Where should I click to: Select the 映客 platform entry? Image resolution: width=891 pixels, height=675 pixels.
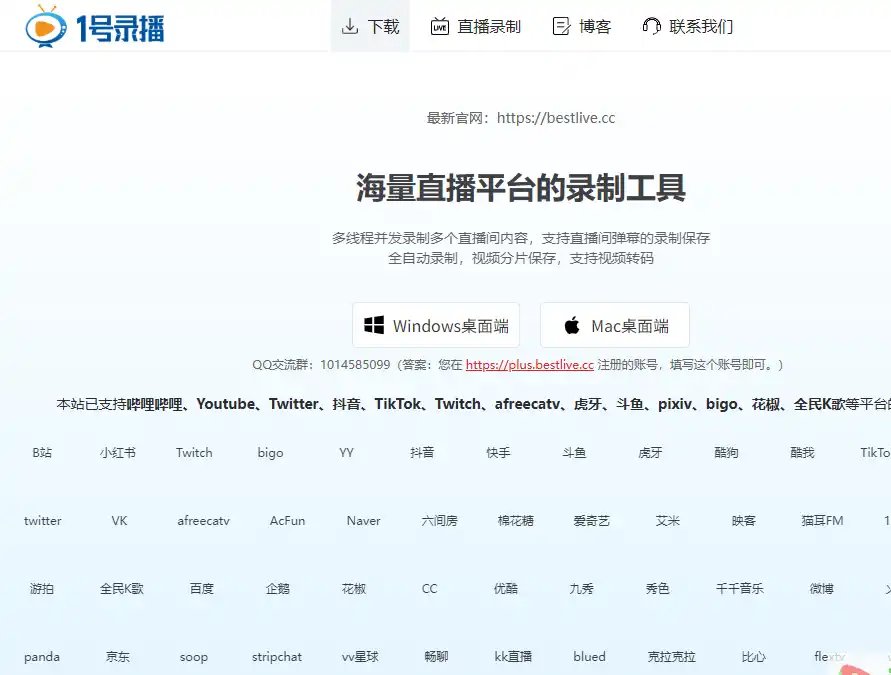(x=744, y=520)
